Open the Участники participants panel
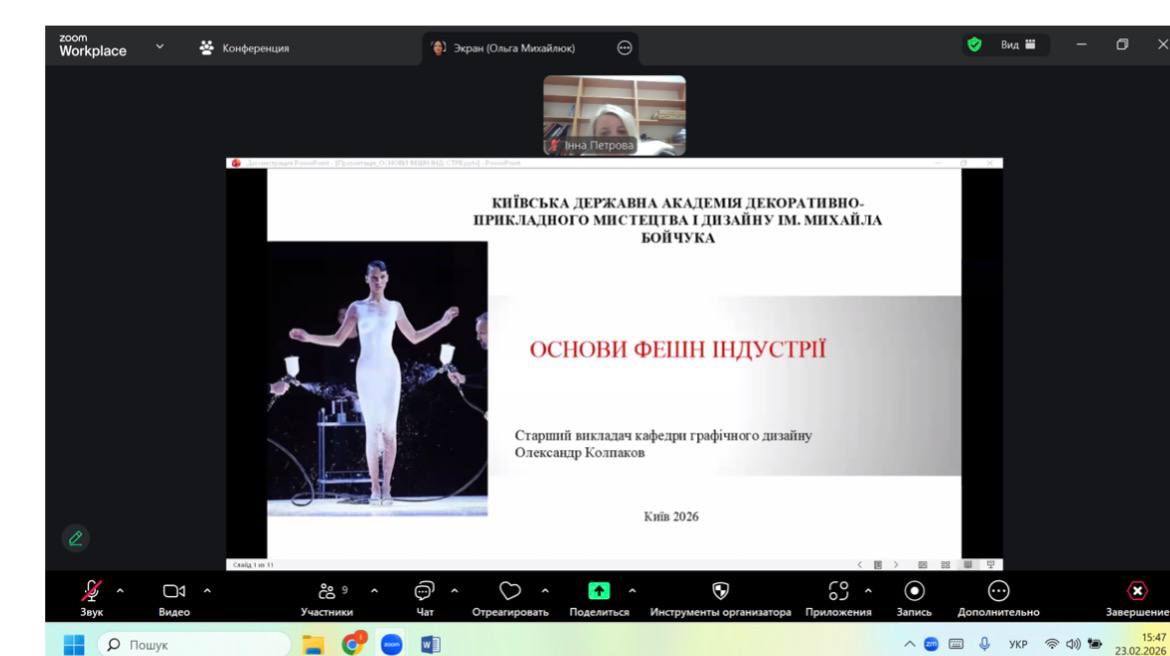 pos(327,591)
